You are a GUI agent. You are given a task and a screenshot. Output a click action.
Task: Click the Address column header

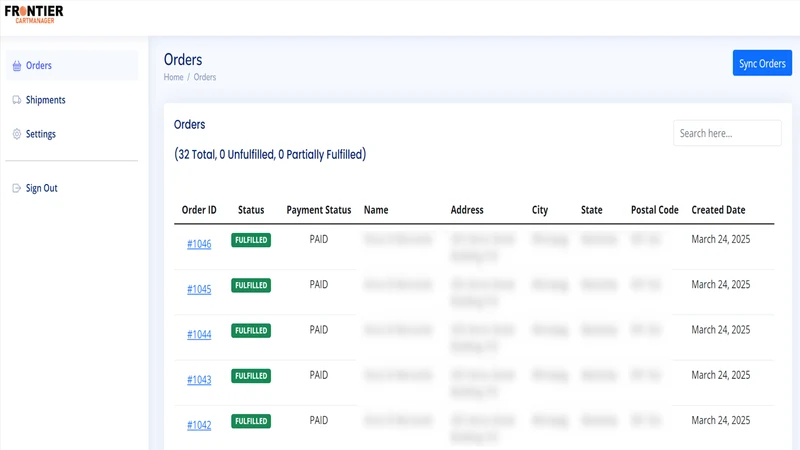pyautogui.click(x=467, y=210)
